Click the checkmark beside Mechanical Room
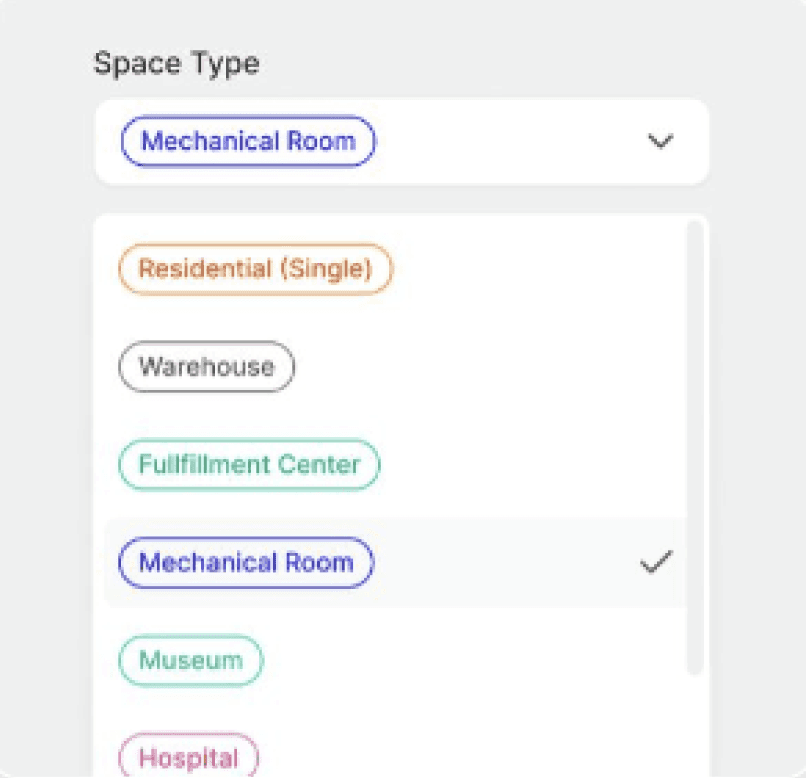The height and width of the screenshot is (778, 806). point(656,563)
